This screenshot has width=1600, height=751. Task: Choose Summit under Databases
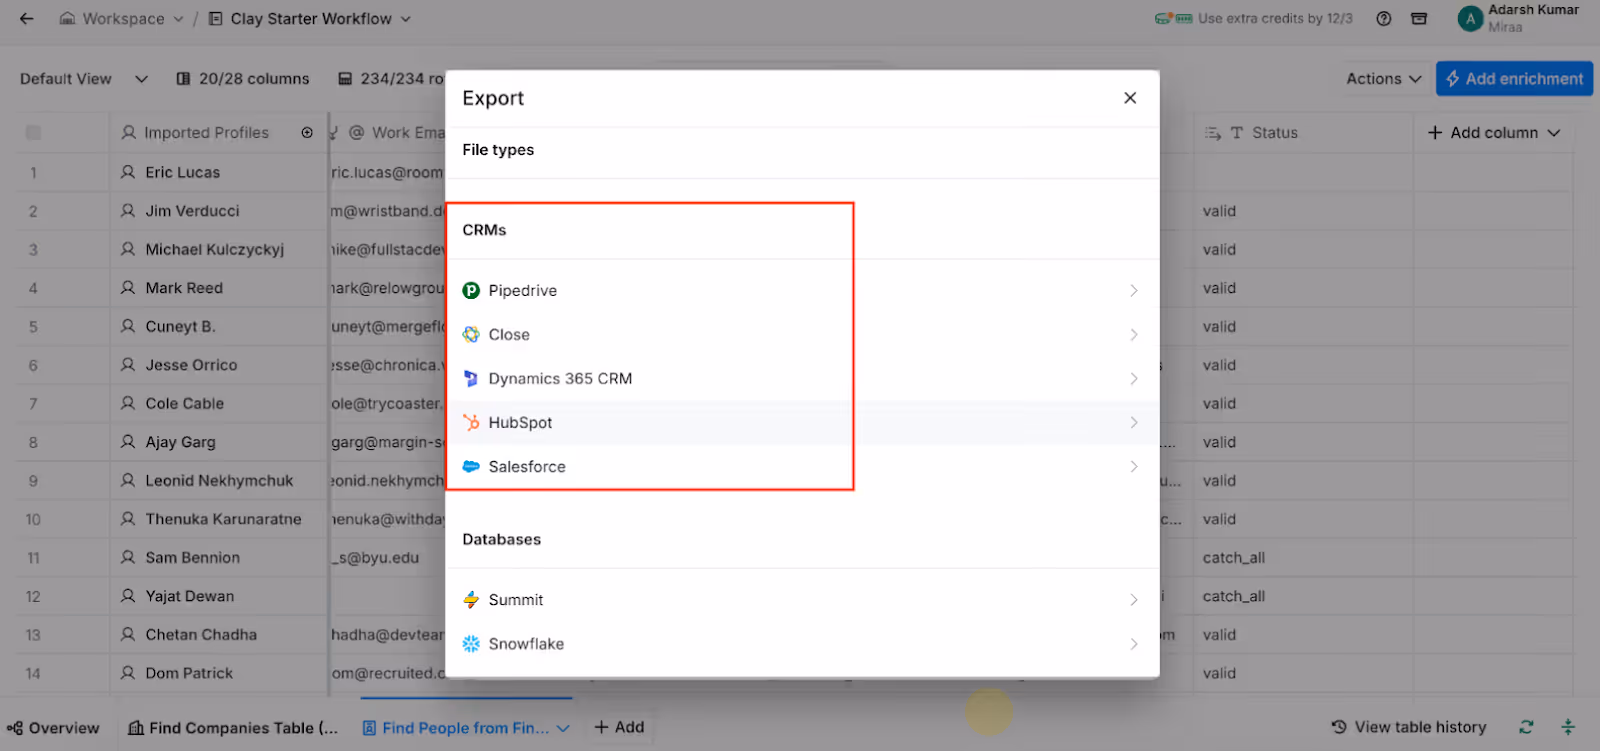pyautogui.click(x=802, y=600)
